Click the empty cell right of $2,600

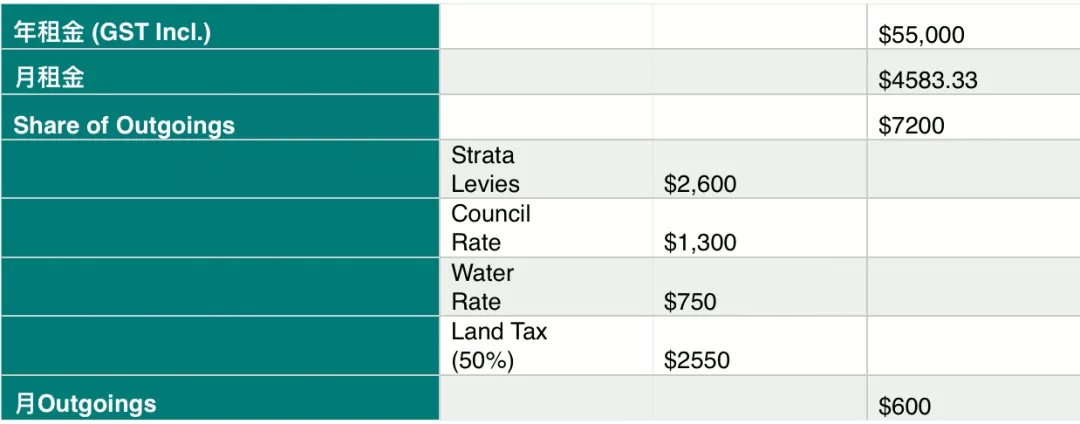click(x=973, y=169)
